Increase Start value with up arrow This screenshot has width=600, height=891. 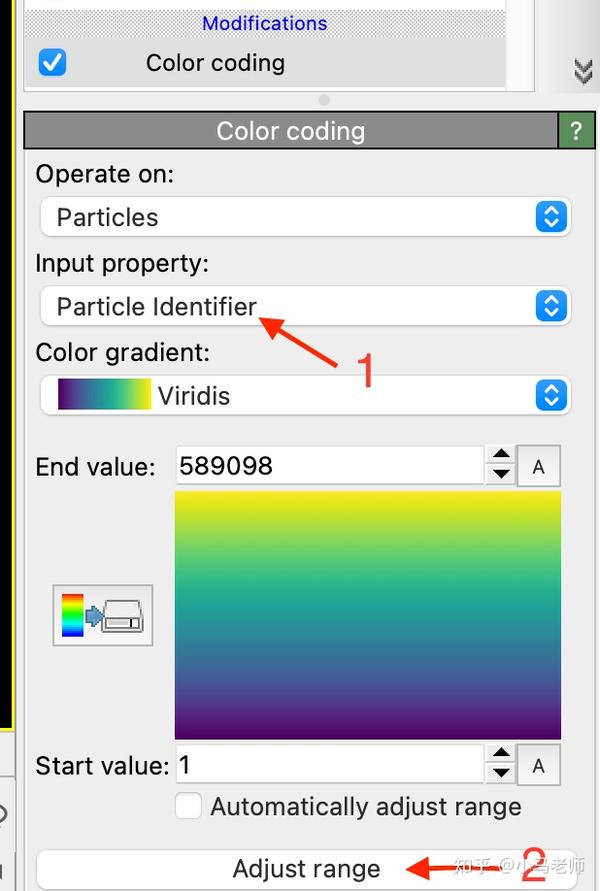coord(501,756)
